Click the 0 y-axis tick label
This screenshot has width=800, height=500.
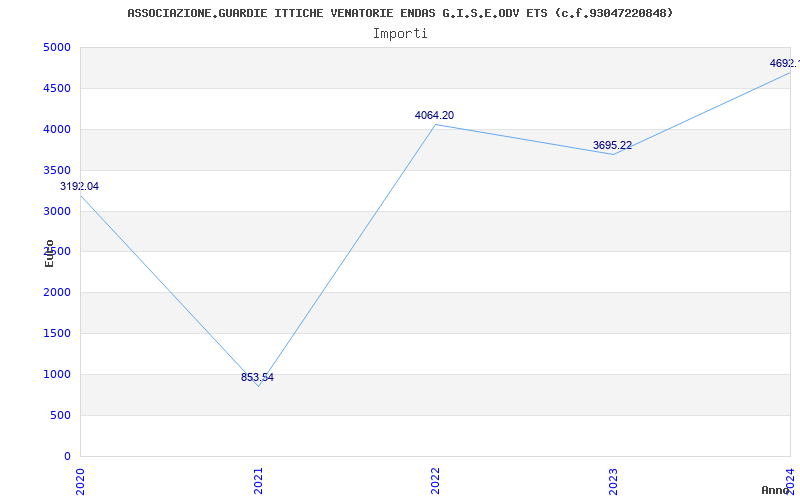tap(68, 456)
